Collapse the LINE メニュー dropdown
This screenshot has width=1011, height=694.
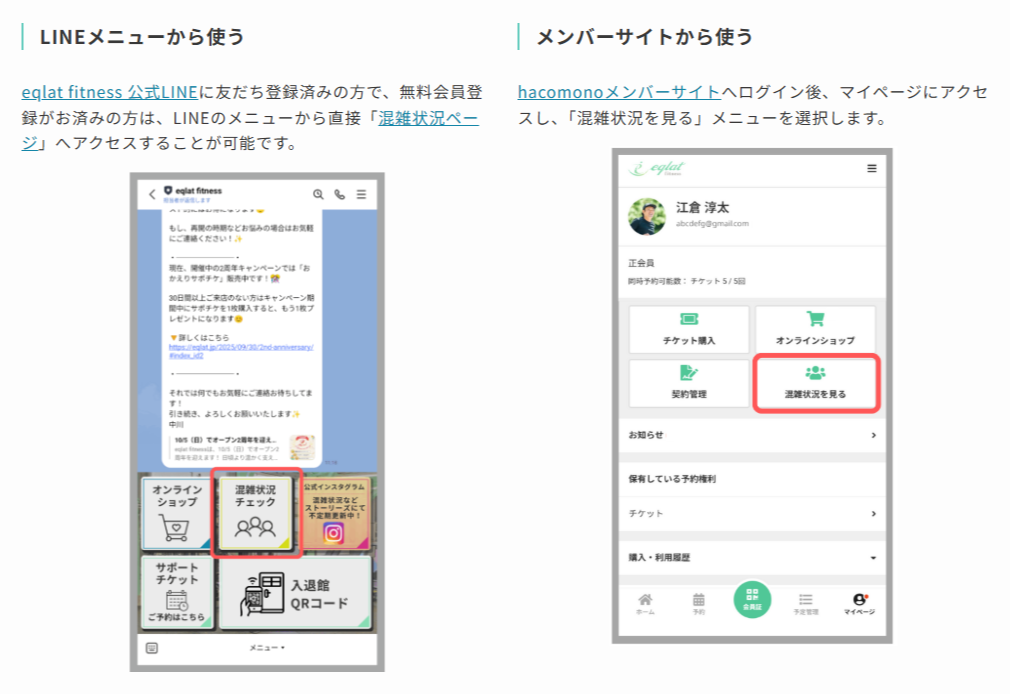[x=267, y=648]
